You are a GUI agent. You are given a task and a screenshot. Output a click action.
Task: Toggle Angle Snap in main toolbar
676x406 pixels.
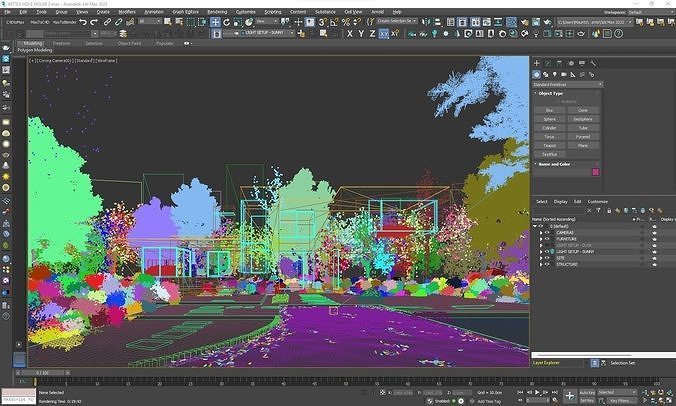click(x=334, y=22)
